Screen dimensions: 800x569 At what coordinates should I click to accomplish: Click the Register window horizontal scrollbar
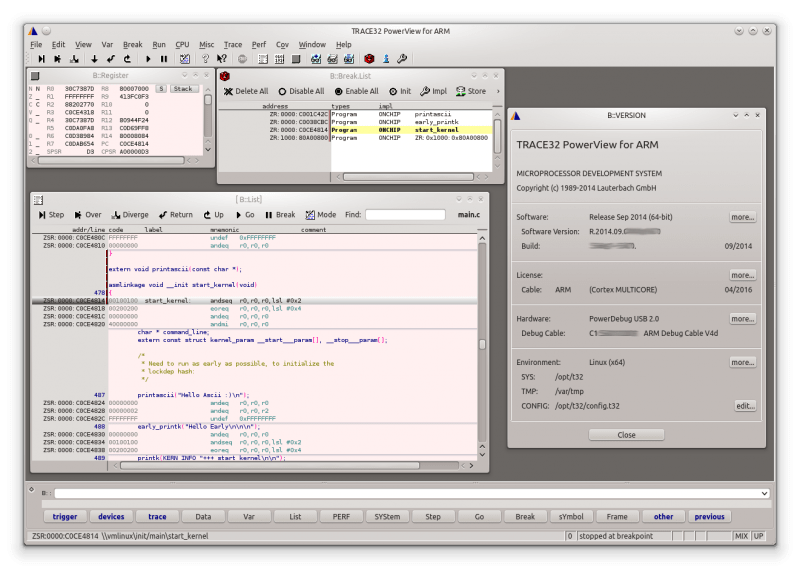[111, 160]
